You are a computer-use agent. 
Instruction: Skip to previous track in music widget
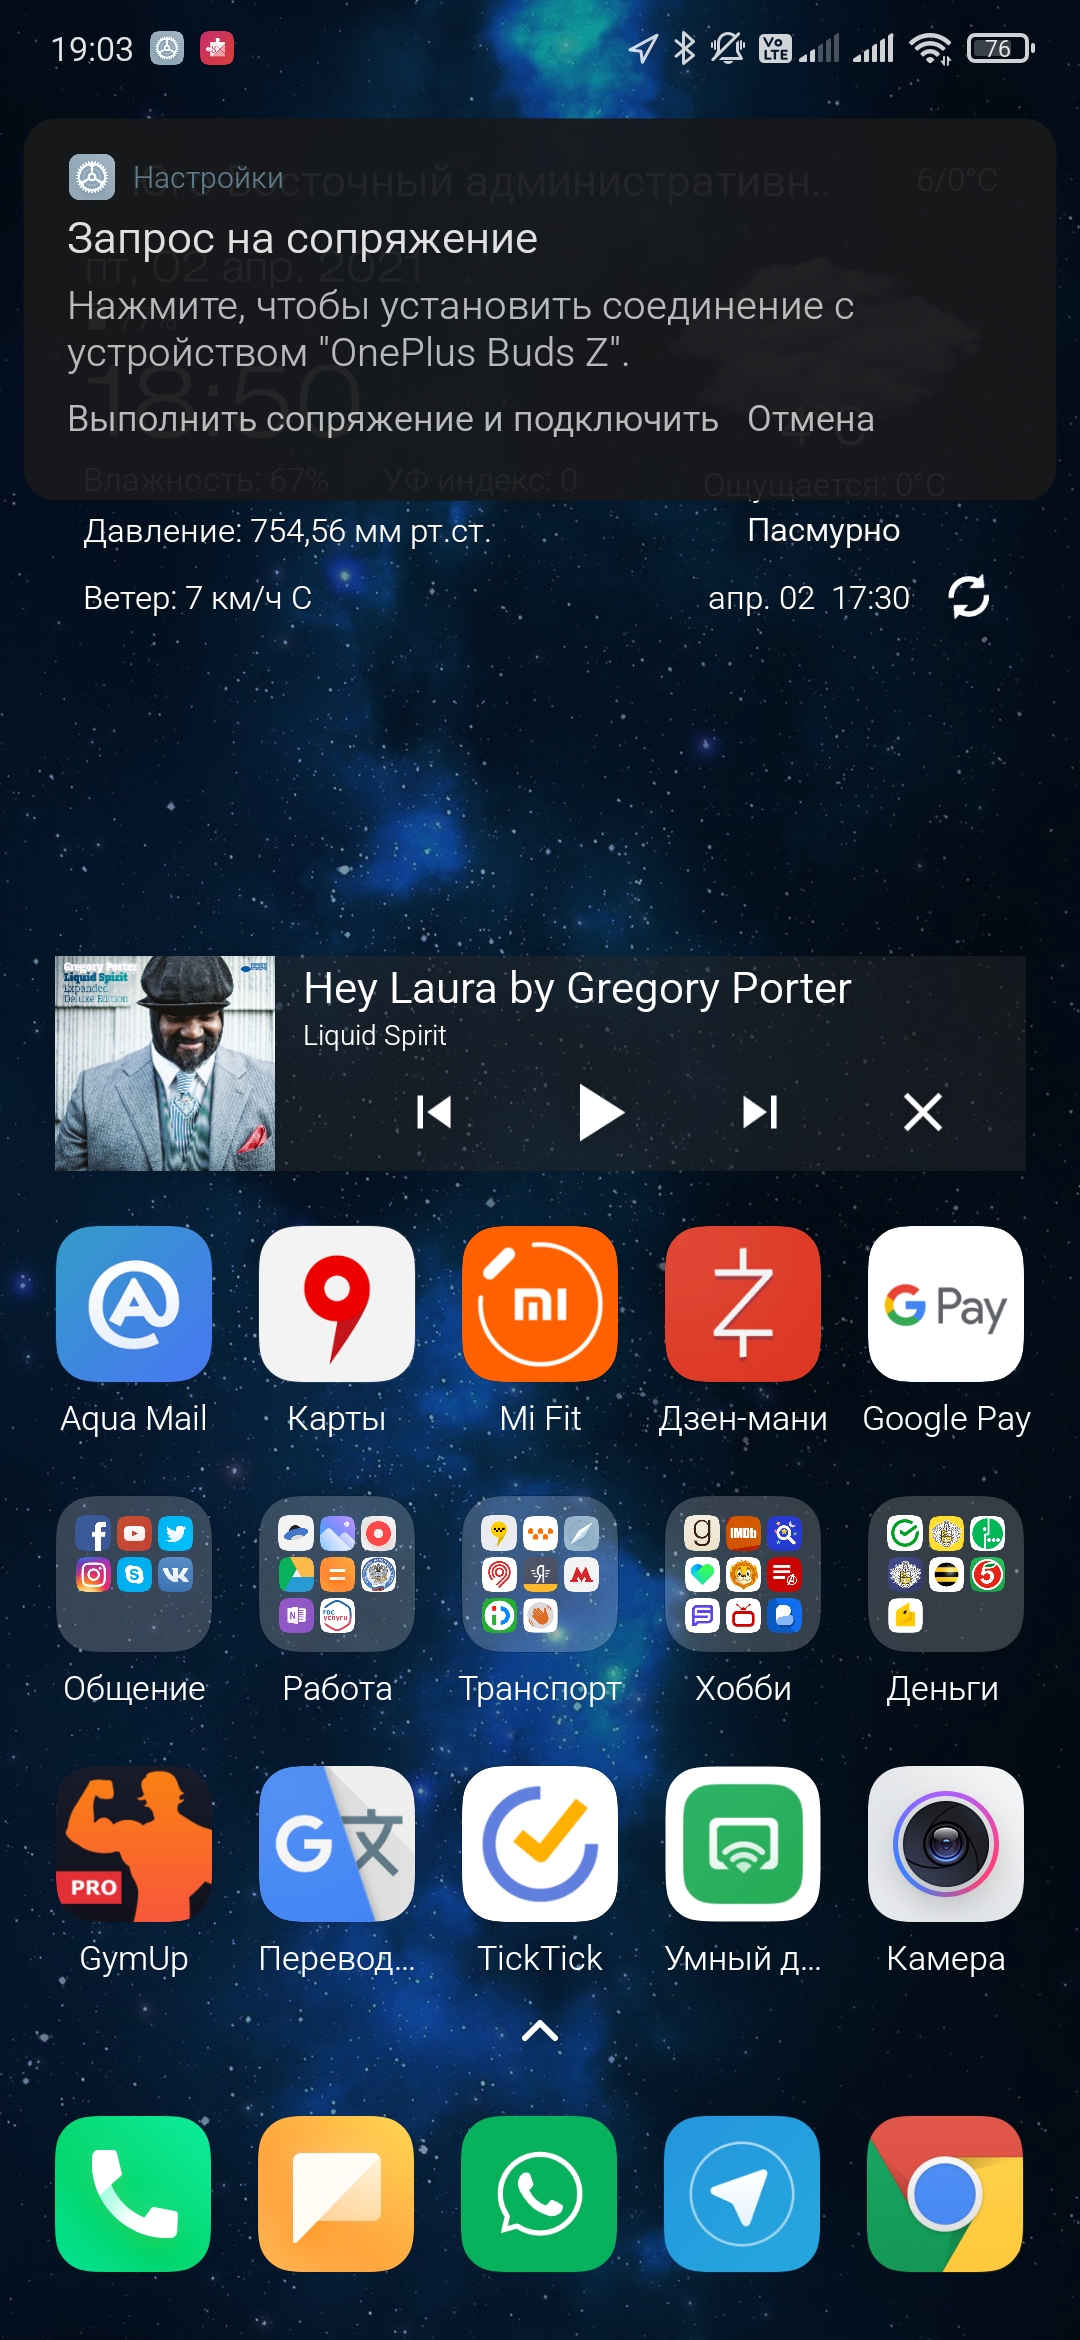pos(434,1112)
